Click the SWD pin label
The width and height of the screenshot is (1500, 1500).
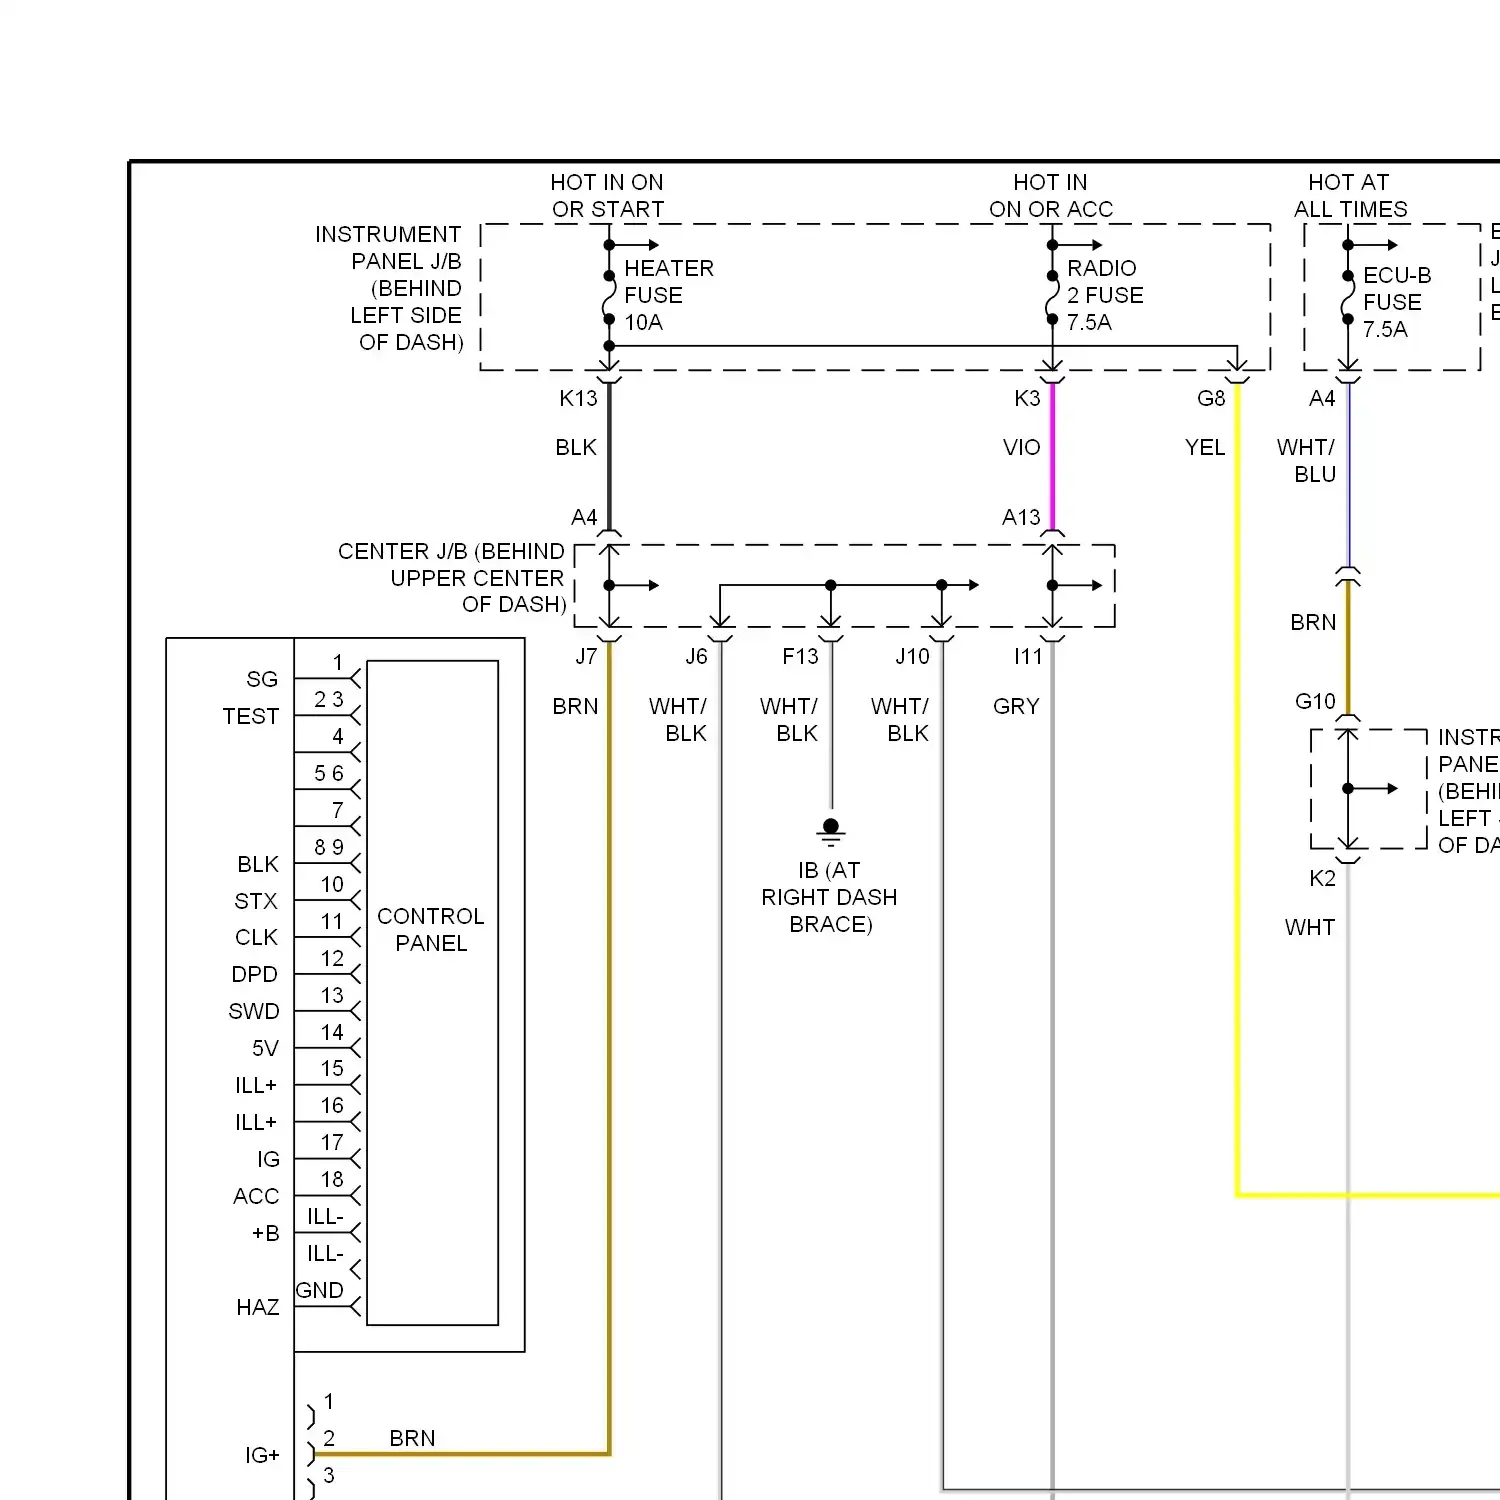(254, 1011)
